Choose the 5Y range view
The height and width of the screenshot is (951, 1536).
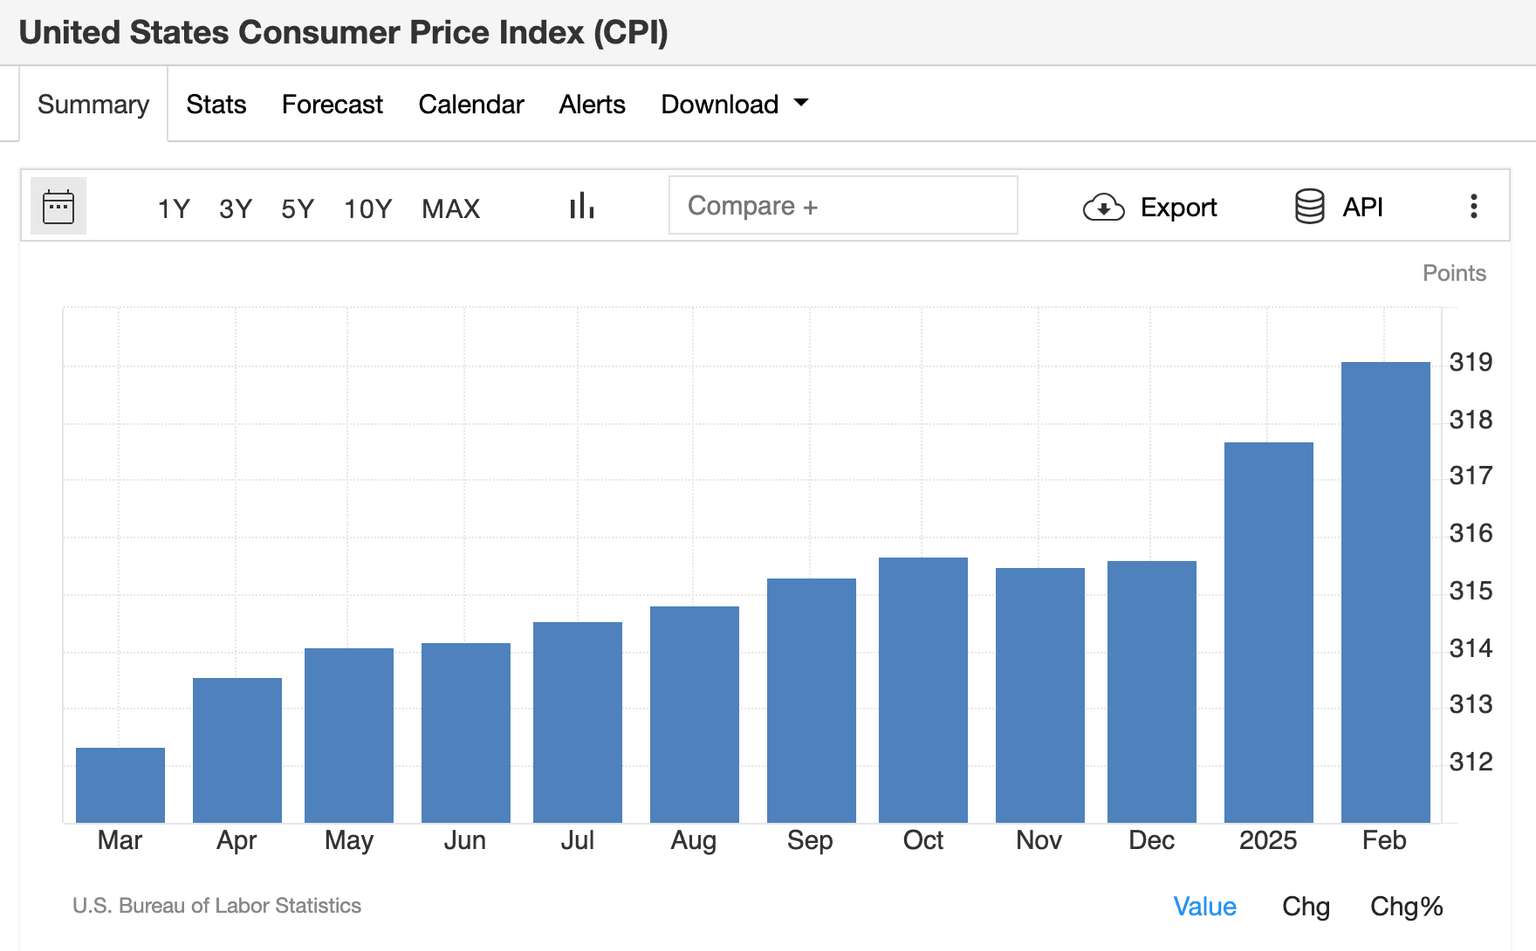pos(296,209)
